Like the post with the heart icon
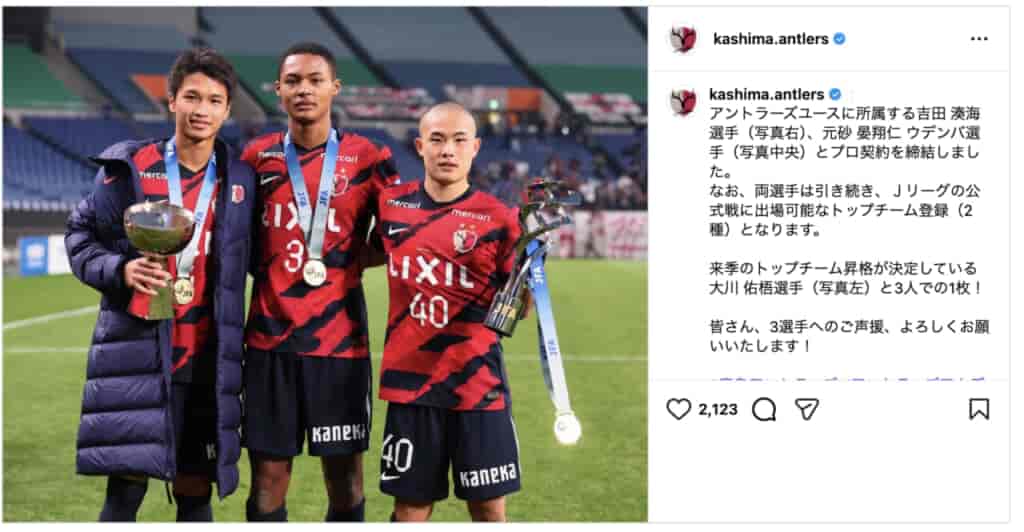Viewport: 1024px width, 532px height. 678,409
